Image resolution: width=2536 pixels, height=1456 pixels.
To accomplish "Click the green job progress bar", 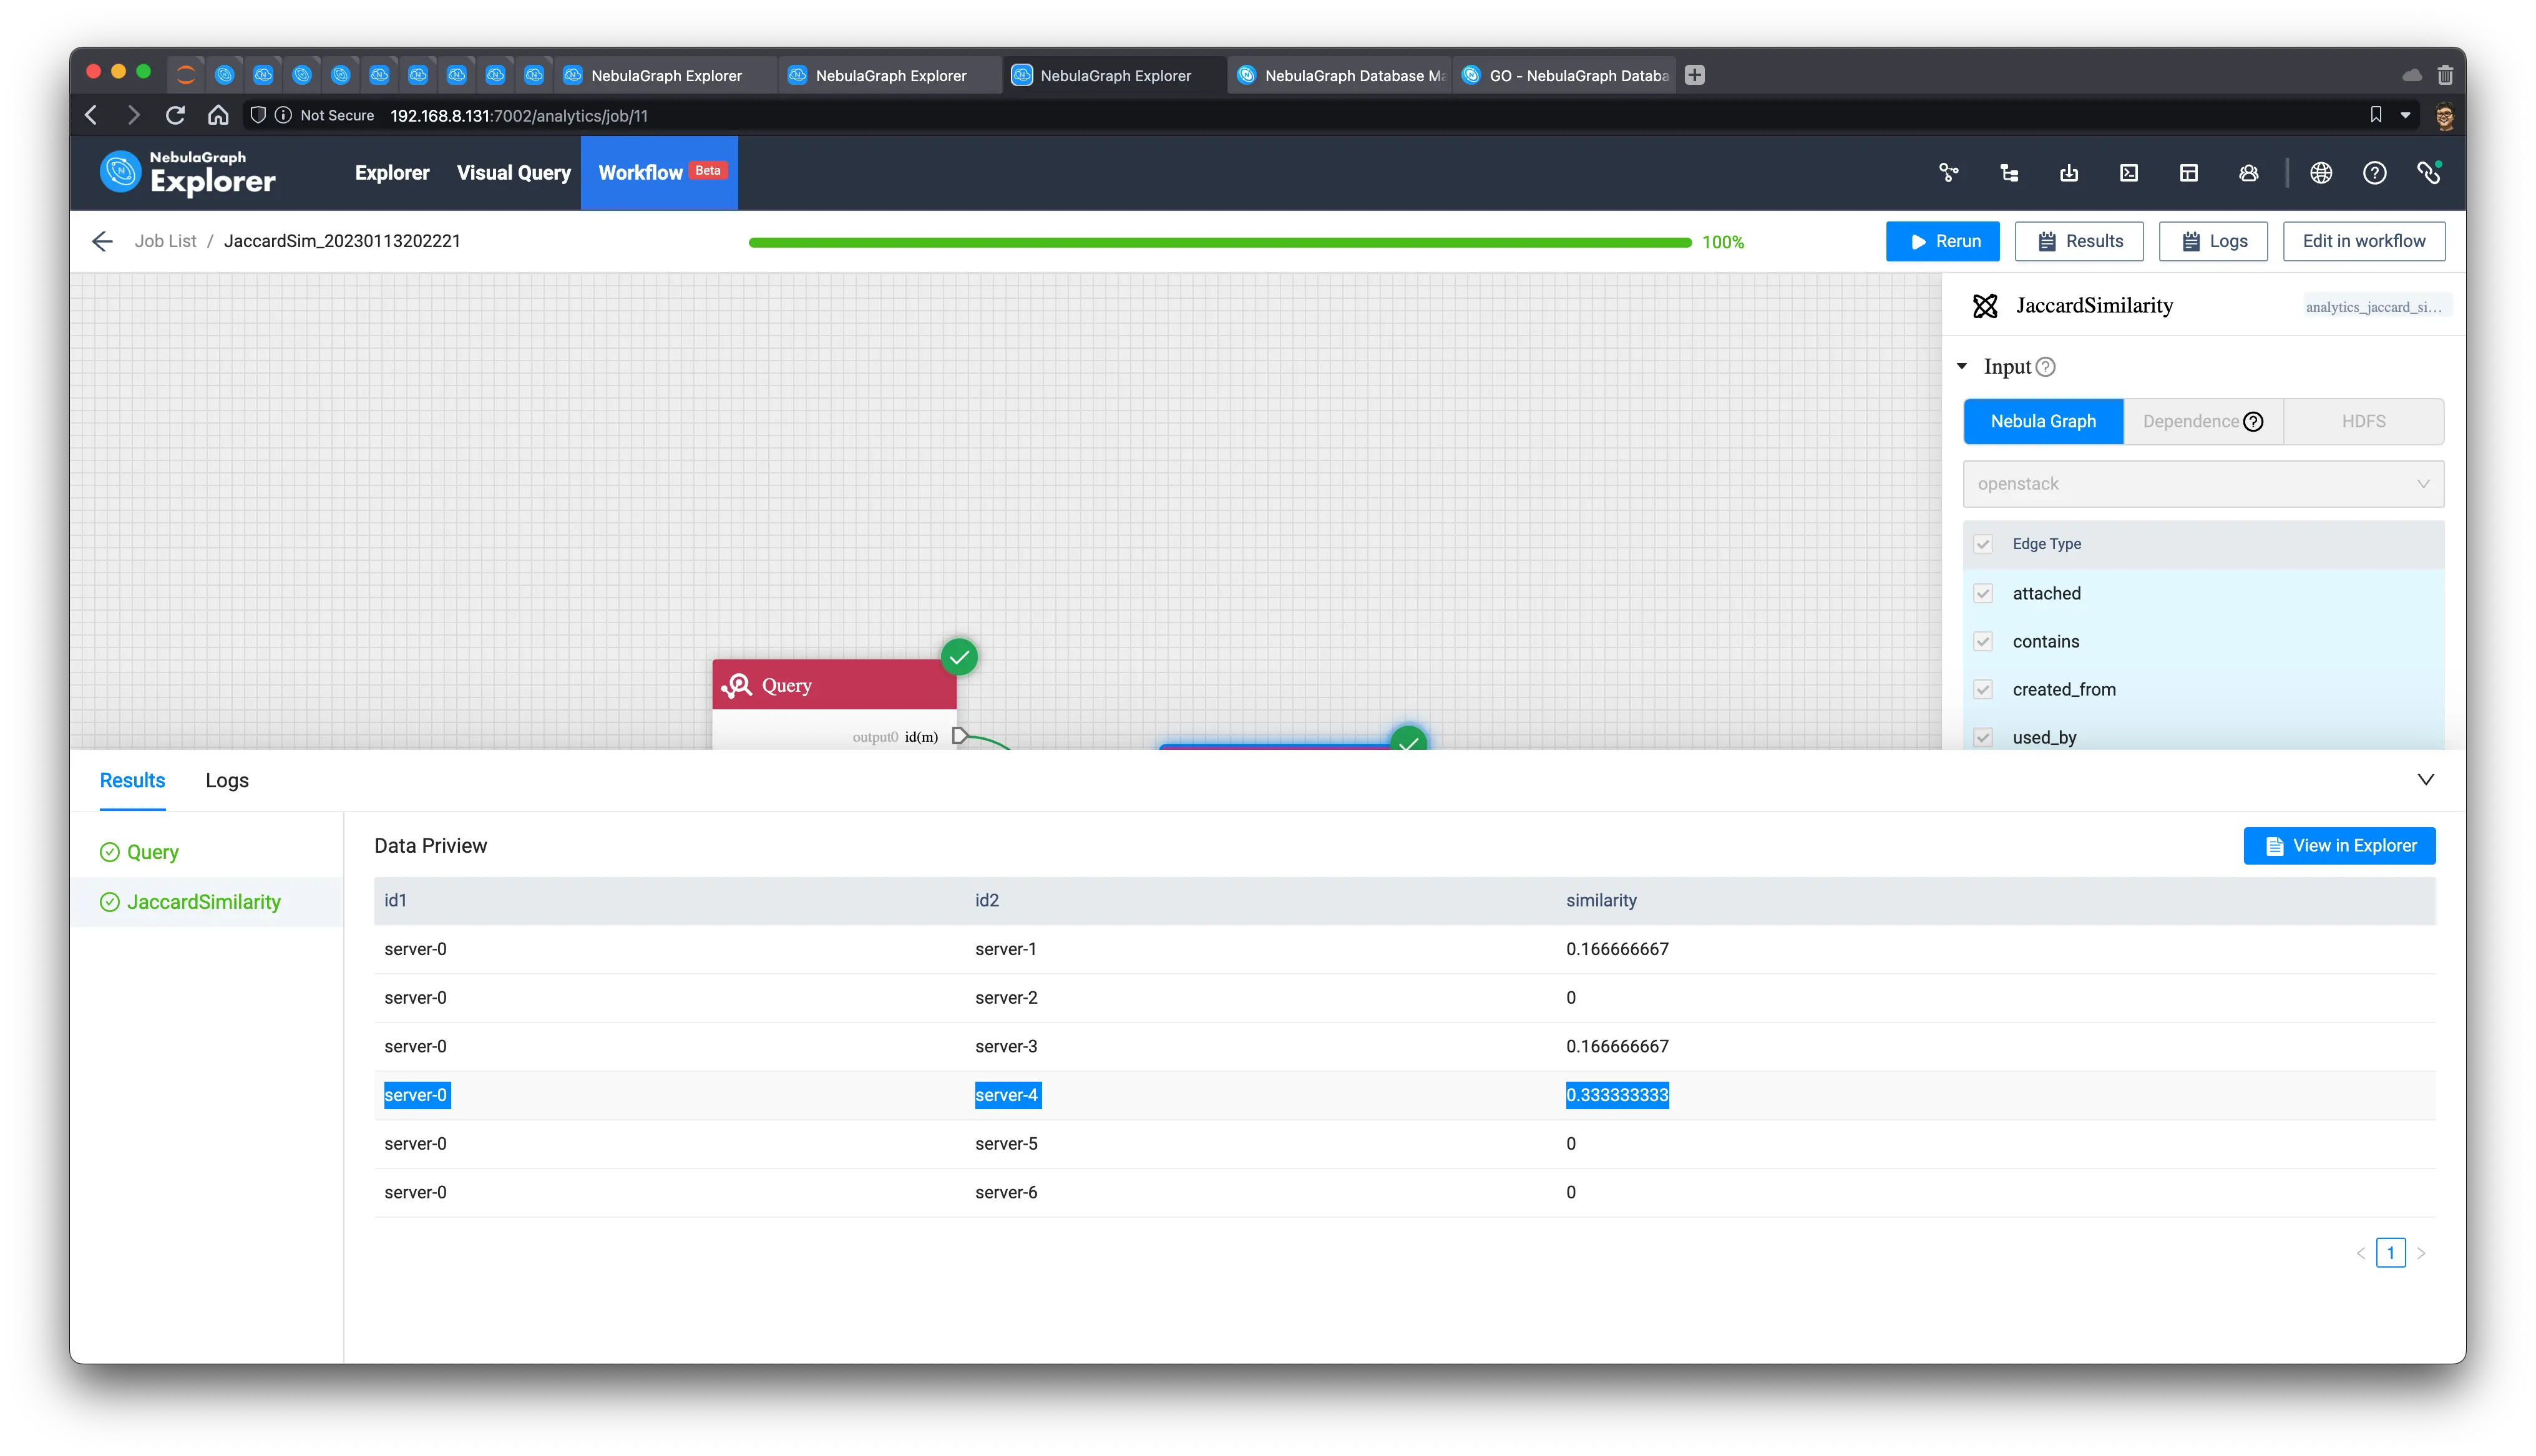I will [1220, 243].
